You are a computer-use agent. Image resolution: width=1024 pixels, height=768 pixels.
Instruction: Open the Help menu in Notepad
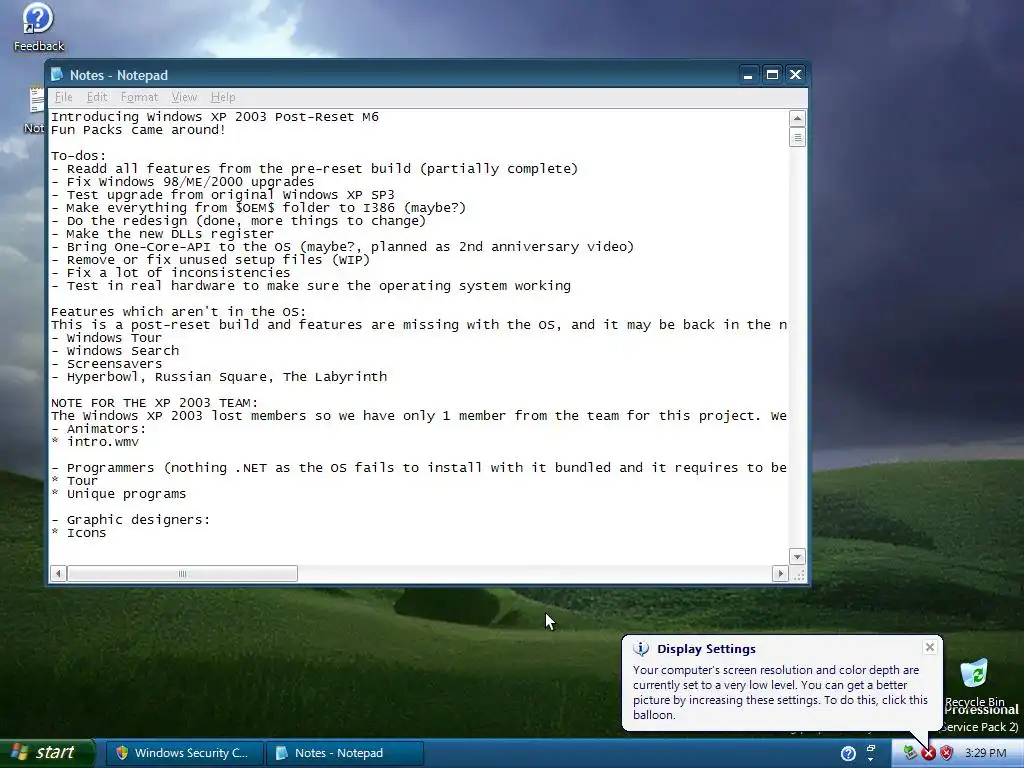[x=223, y=97]
